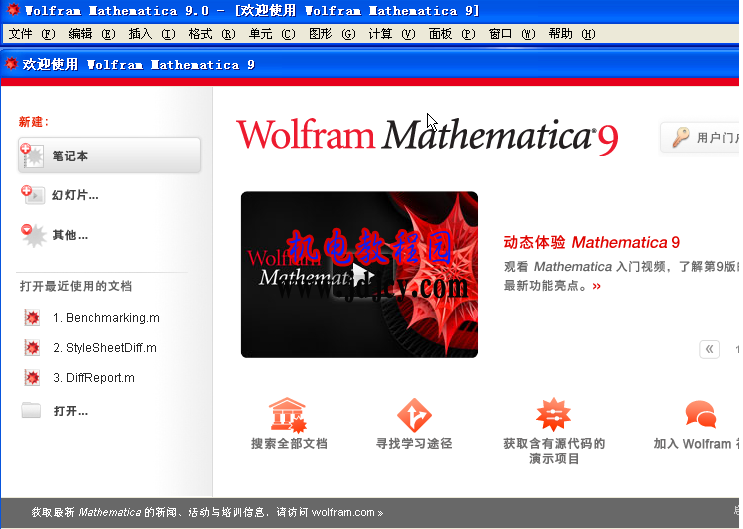The image size is (743, 529).
Task: Click the 打开... open file link
Action: pyautogui.click(x=71, y=411)
